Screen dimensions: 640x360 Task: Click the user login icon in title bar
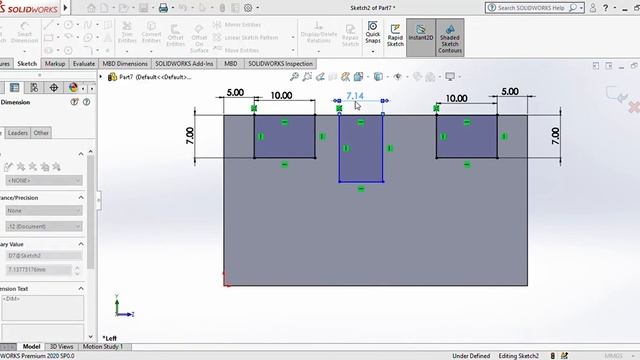tap(593, 8)
